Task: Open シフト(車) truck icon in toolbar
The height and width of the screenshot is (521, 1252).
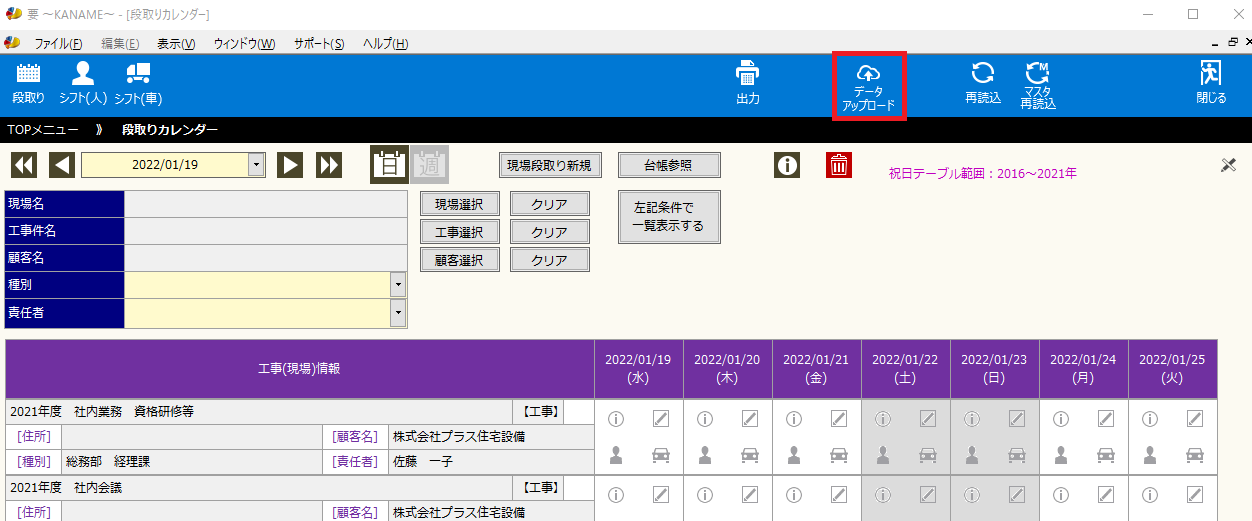Action: pos(138,73)
